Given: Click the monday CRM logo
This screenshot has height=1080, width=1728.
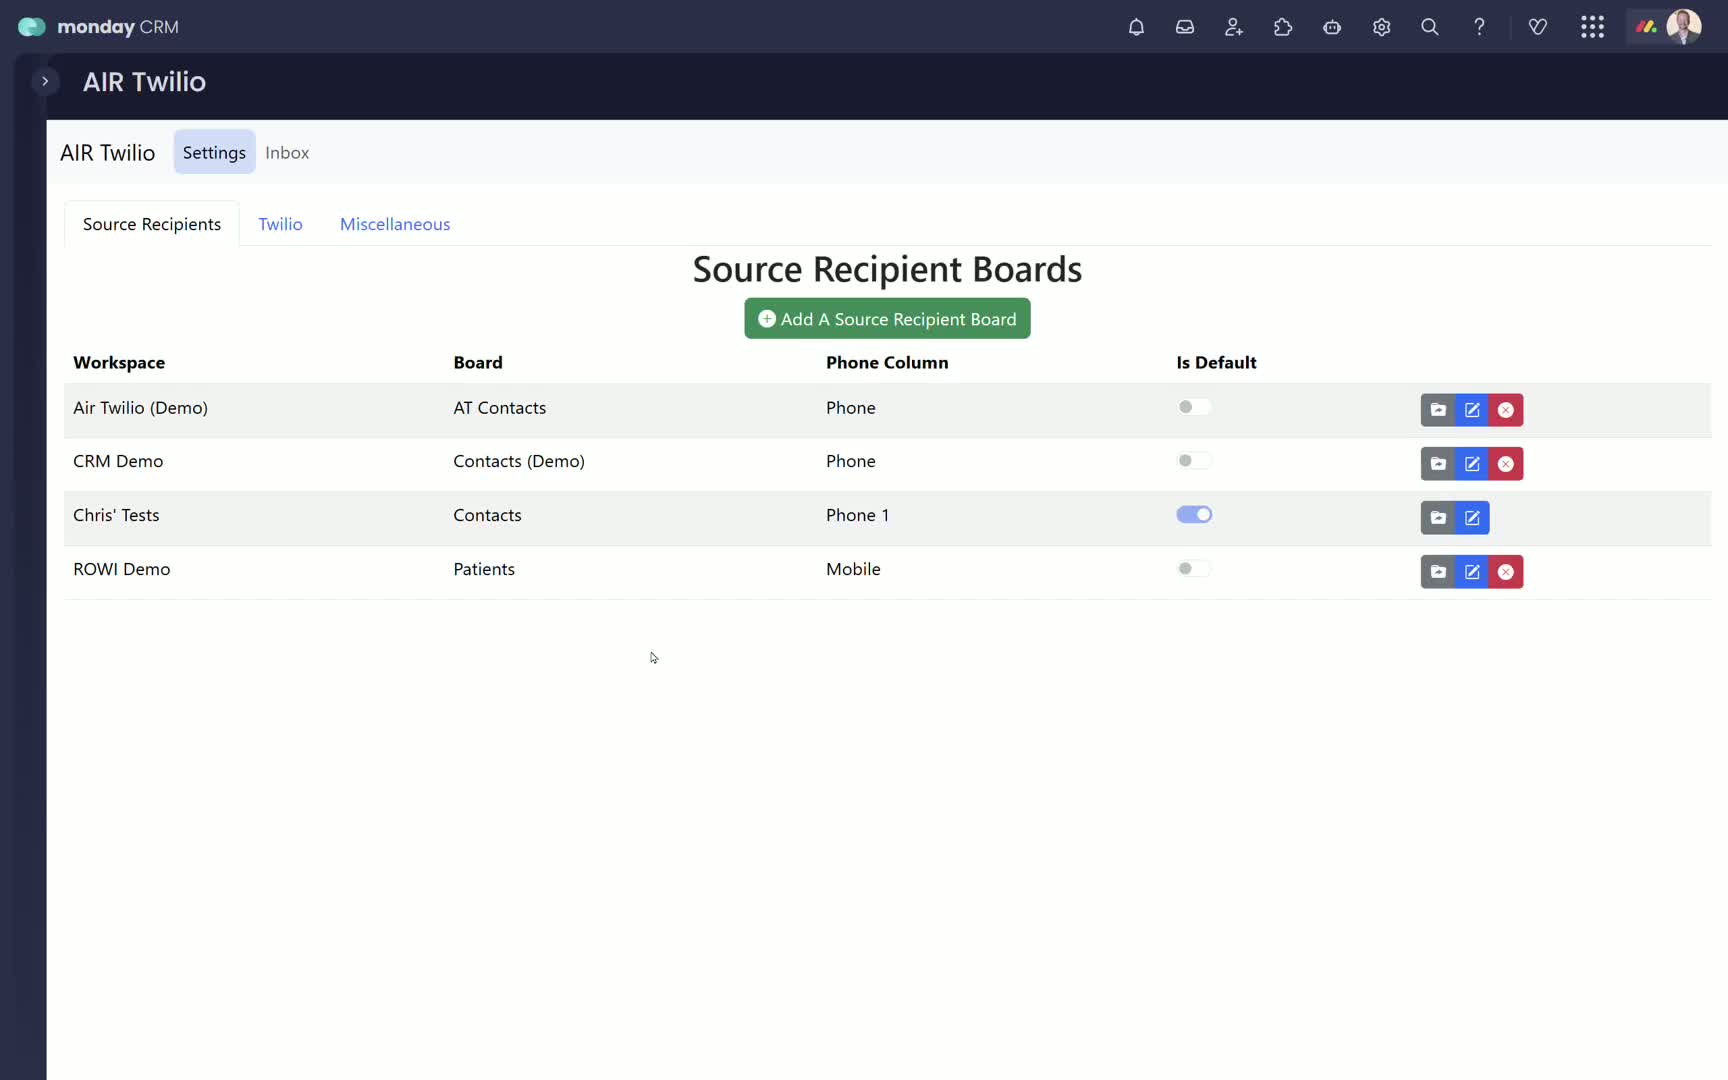Looking at the screenshot, I should tap(98, 27).
